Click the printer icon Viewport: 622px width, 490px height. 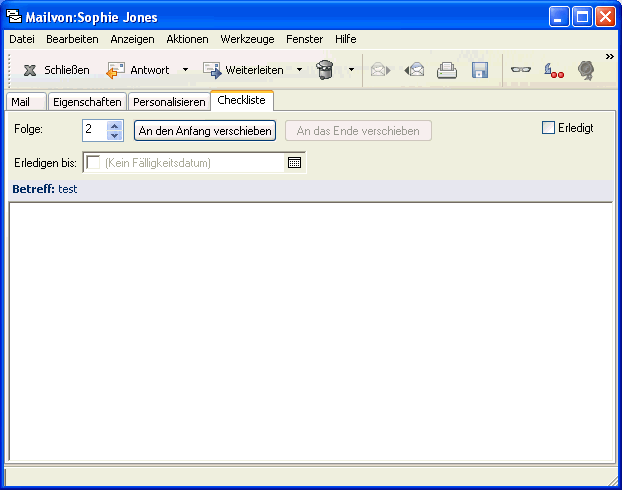tap(447, 70)
